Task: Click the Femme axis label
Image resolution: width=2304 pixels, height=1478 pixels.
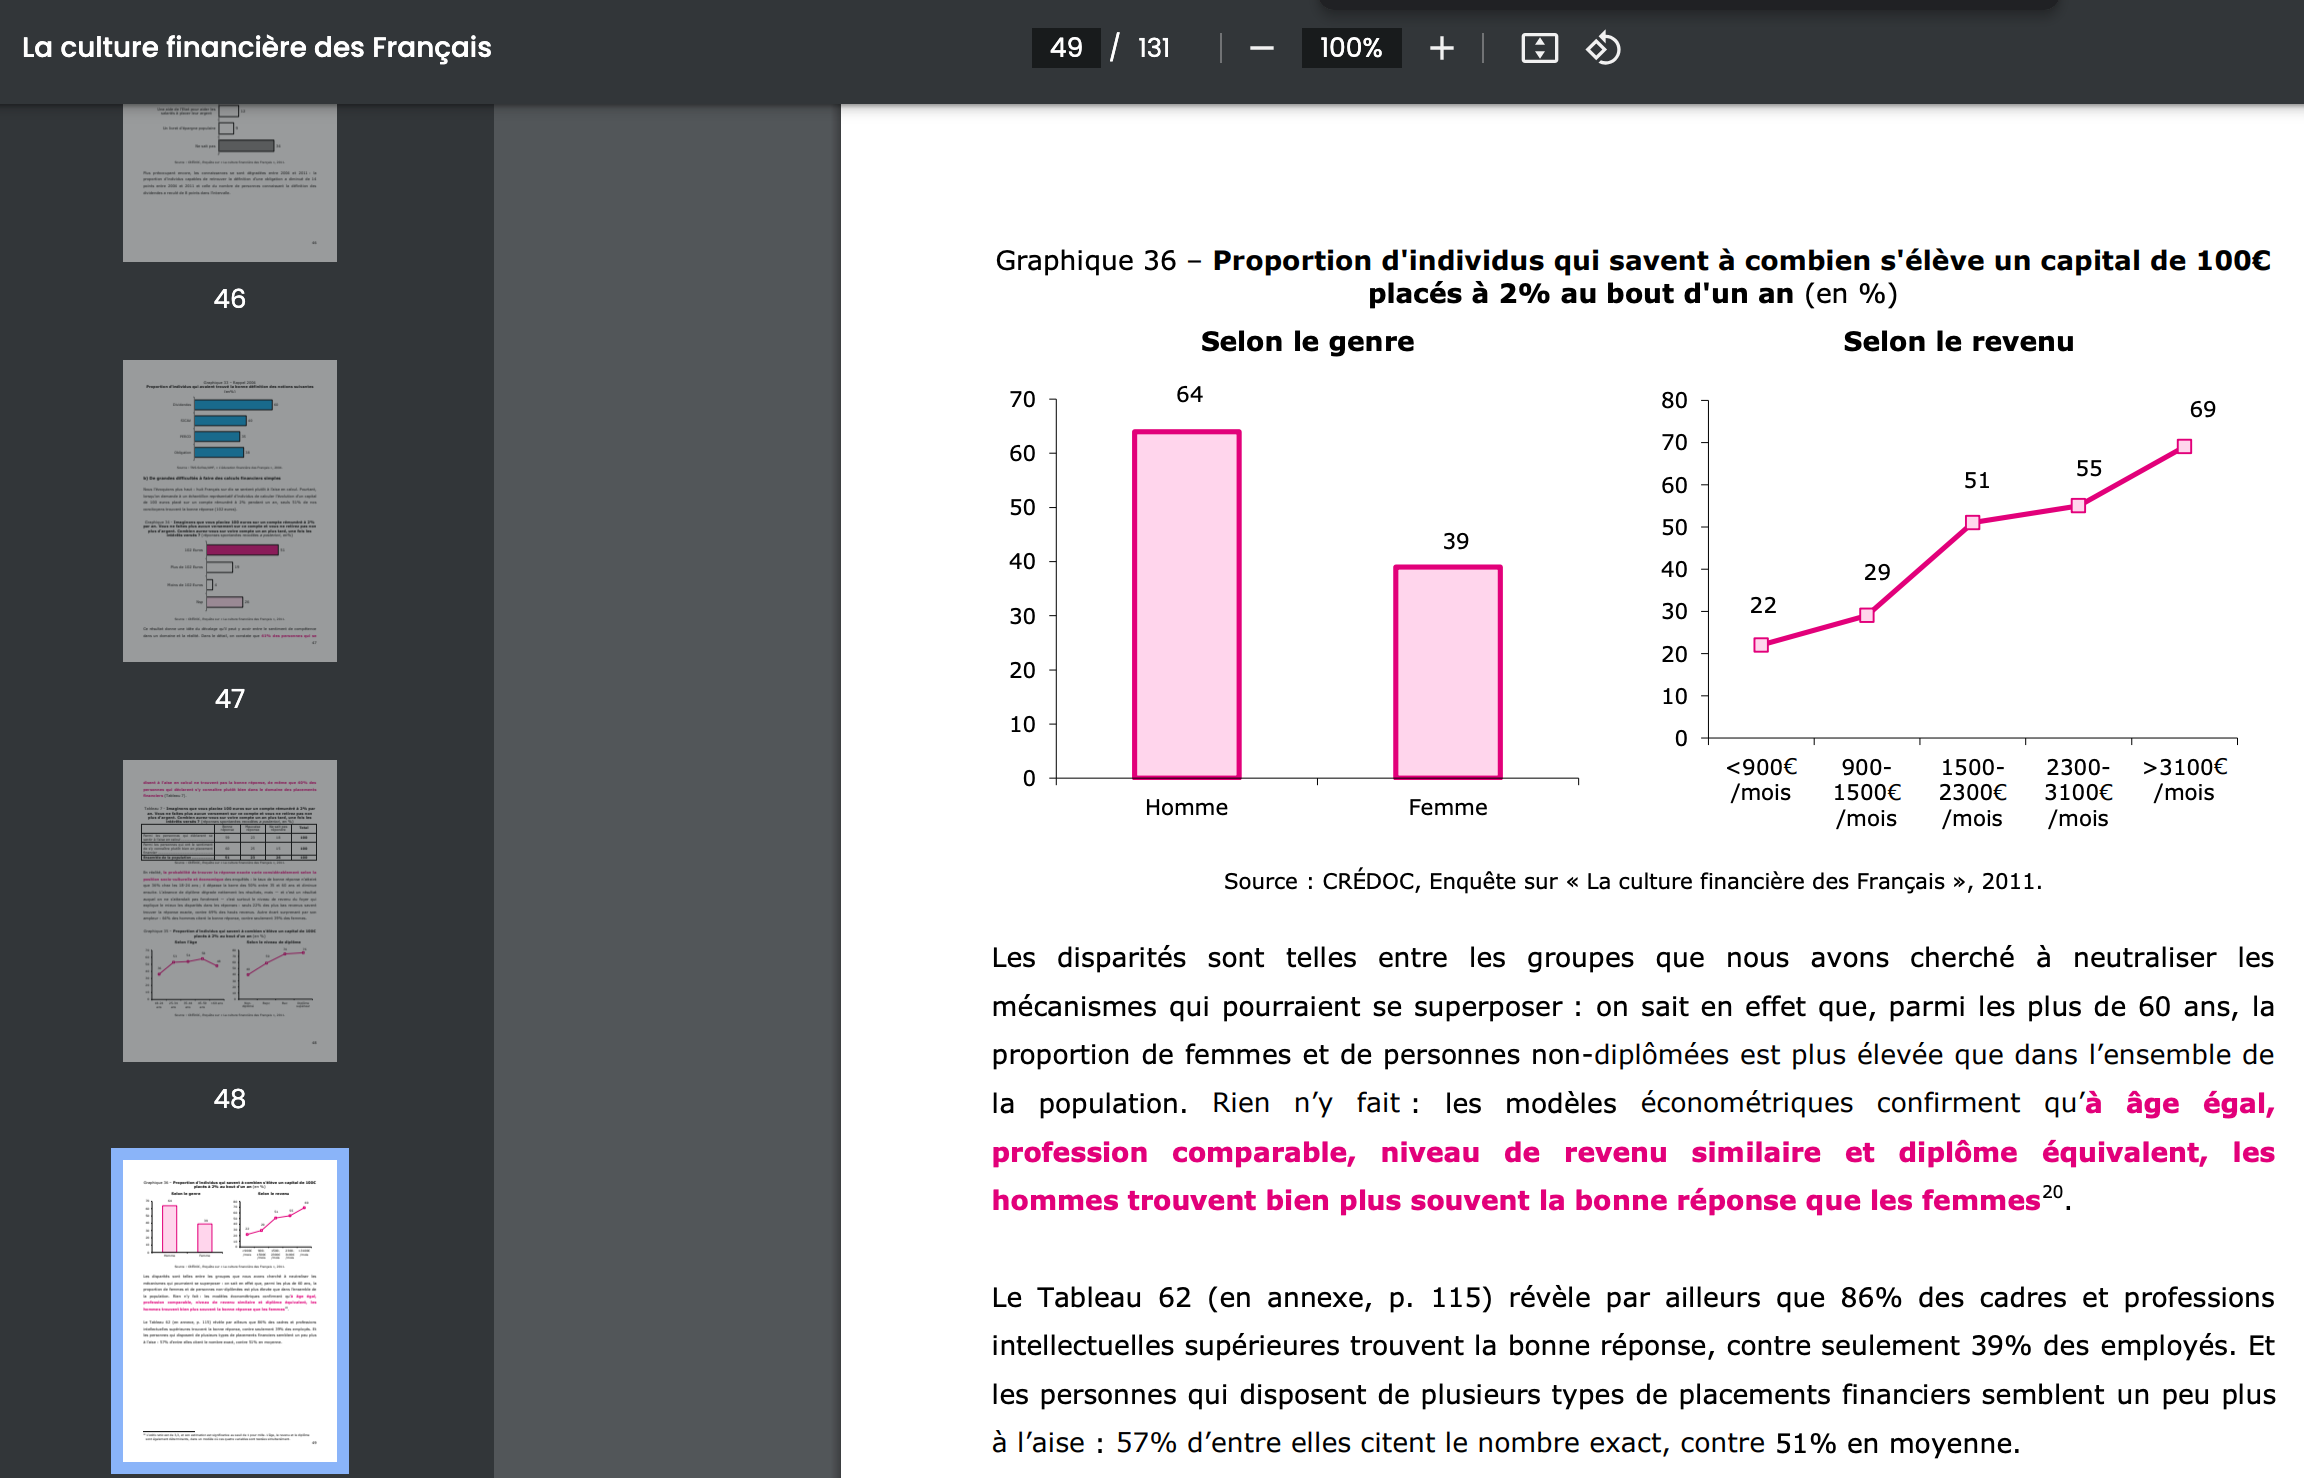Action: coord(1448,807)
